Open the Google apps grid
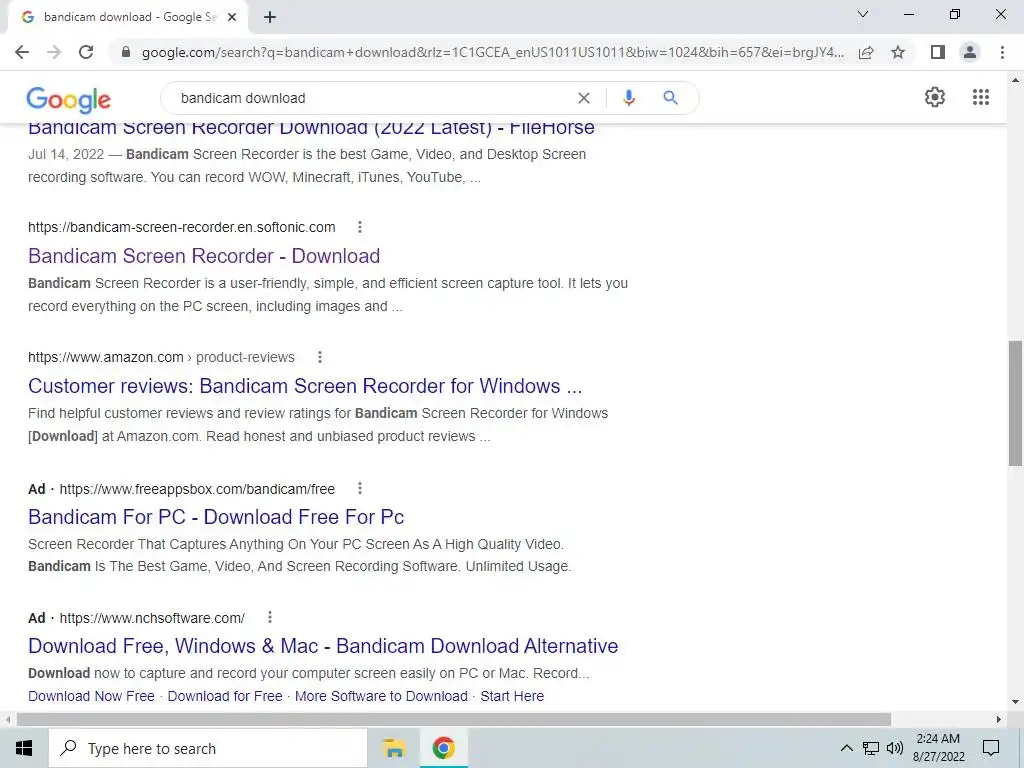The image size is (1024, 768). point(980,97)
